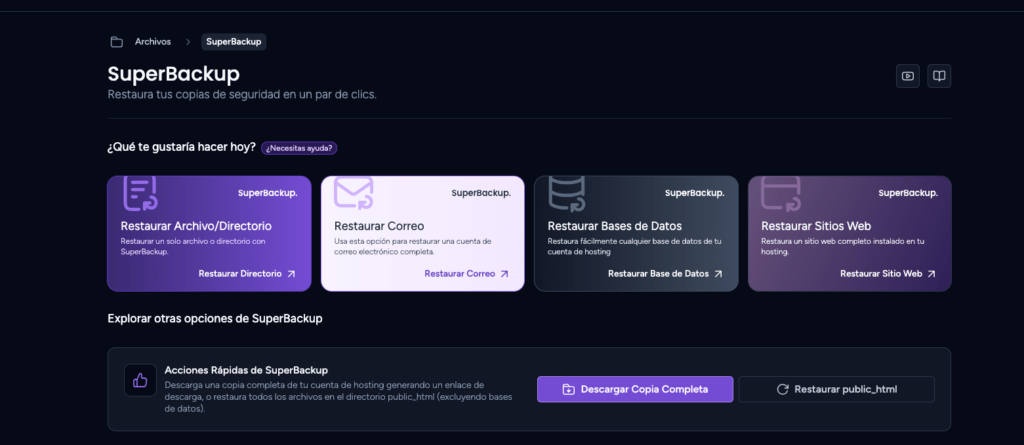Click the ¿Necesitas ayuda? badge
Image resolution: width=1024 pixels, height=445 pixels.
click(299, 148)
